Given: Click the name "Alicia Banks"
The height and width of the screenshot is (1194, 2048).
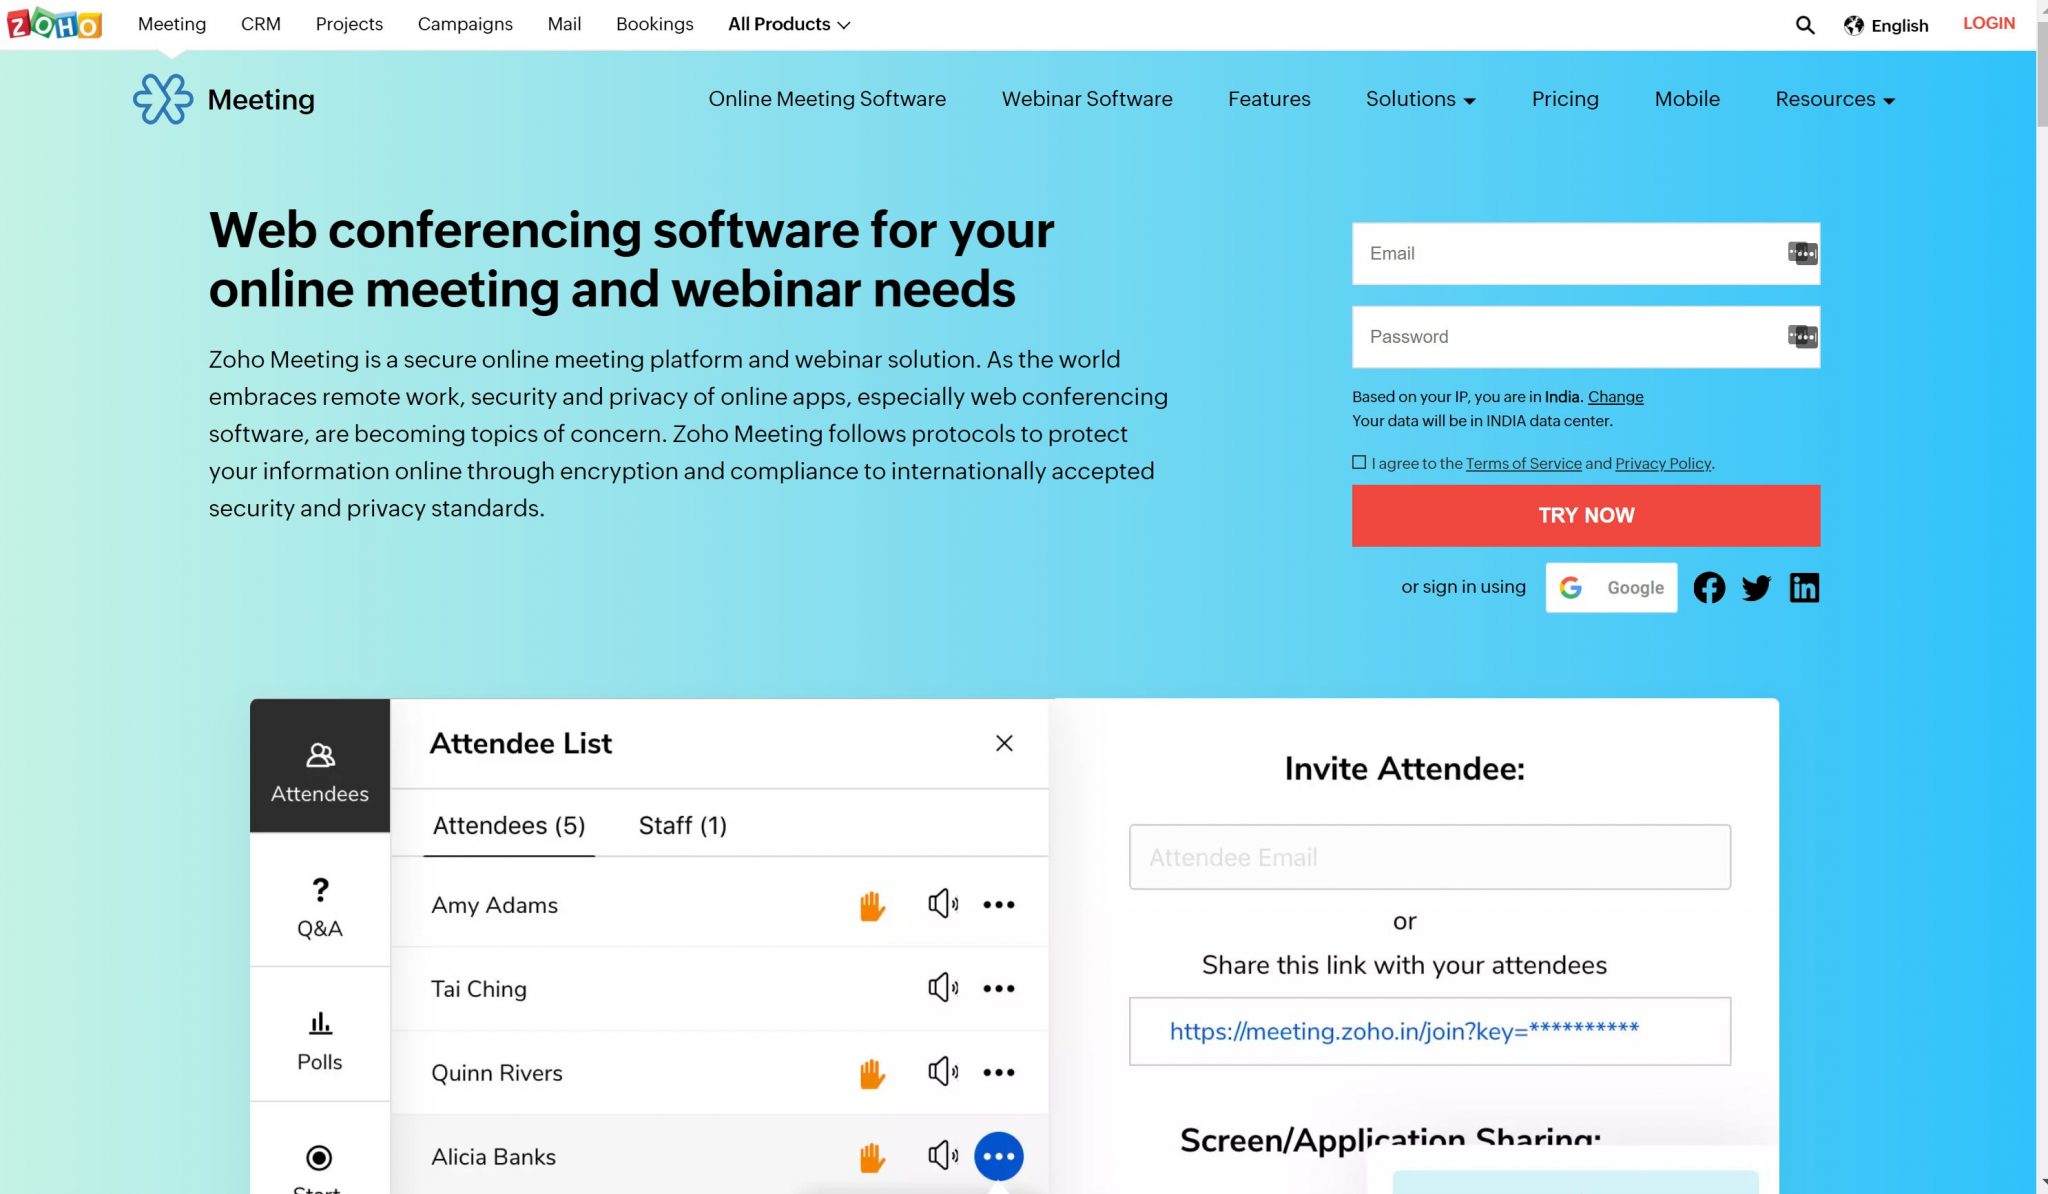Looking at the screenshot, I should 493,1157.
